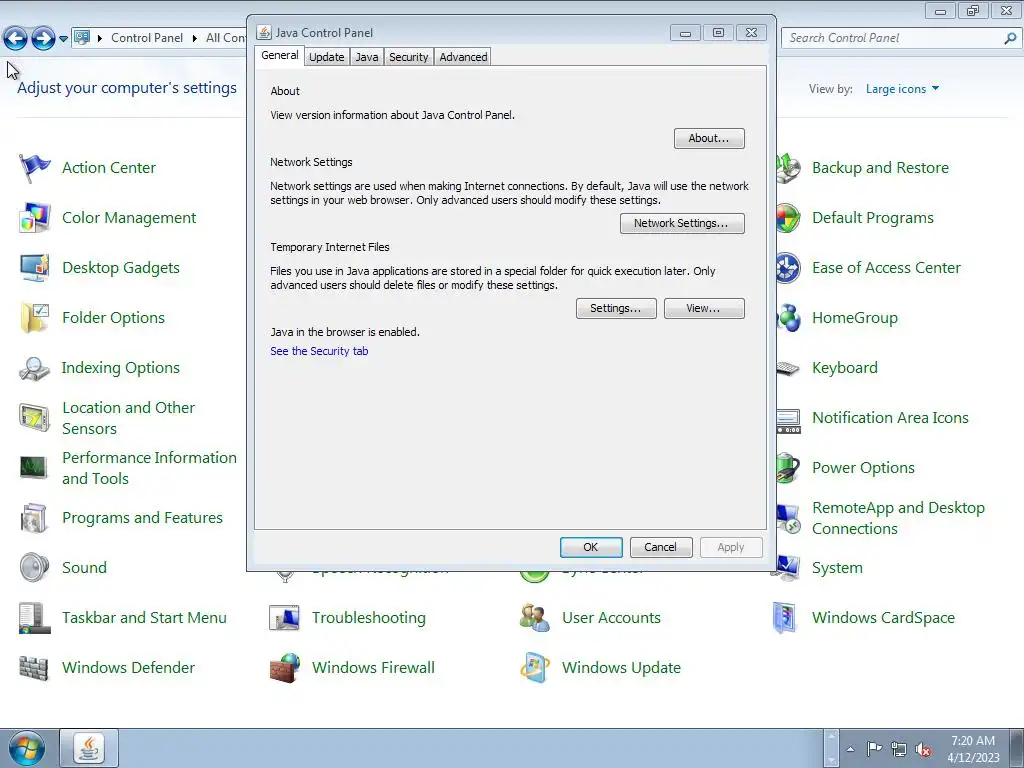1024x768 pixels.
Task: Click the muted volume tray icon
Action: click(x=923, y=749)
